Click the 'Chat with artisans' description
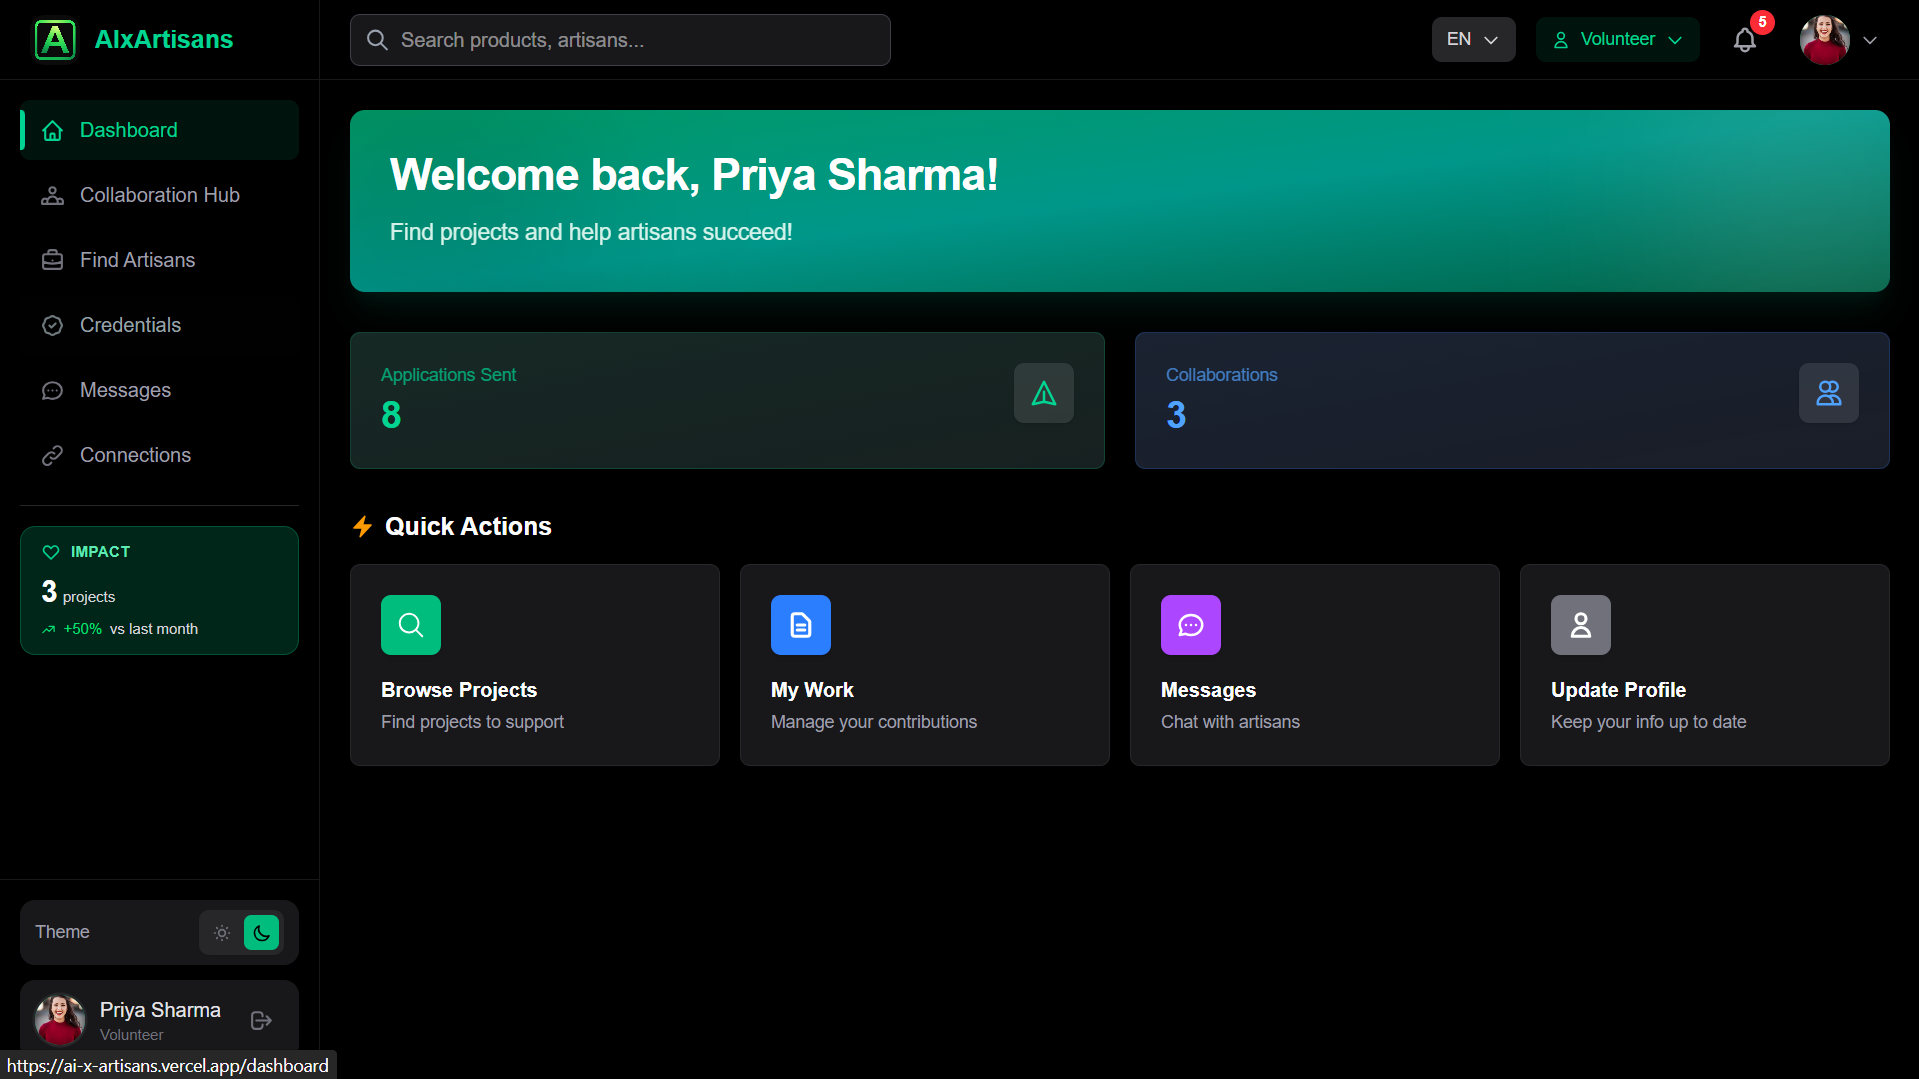The image size is (1919, 1079). point(1230,722)
